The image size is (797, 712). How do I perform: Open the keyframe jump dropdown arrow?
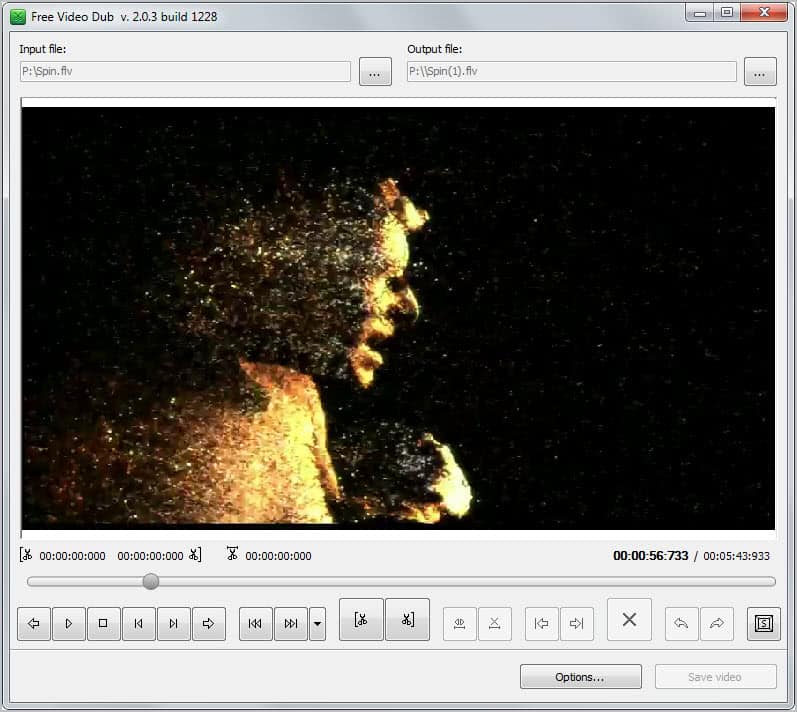pyautogui.click(x=317, y=624)
